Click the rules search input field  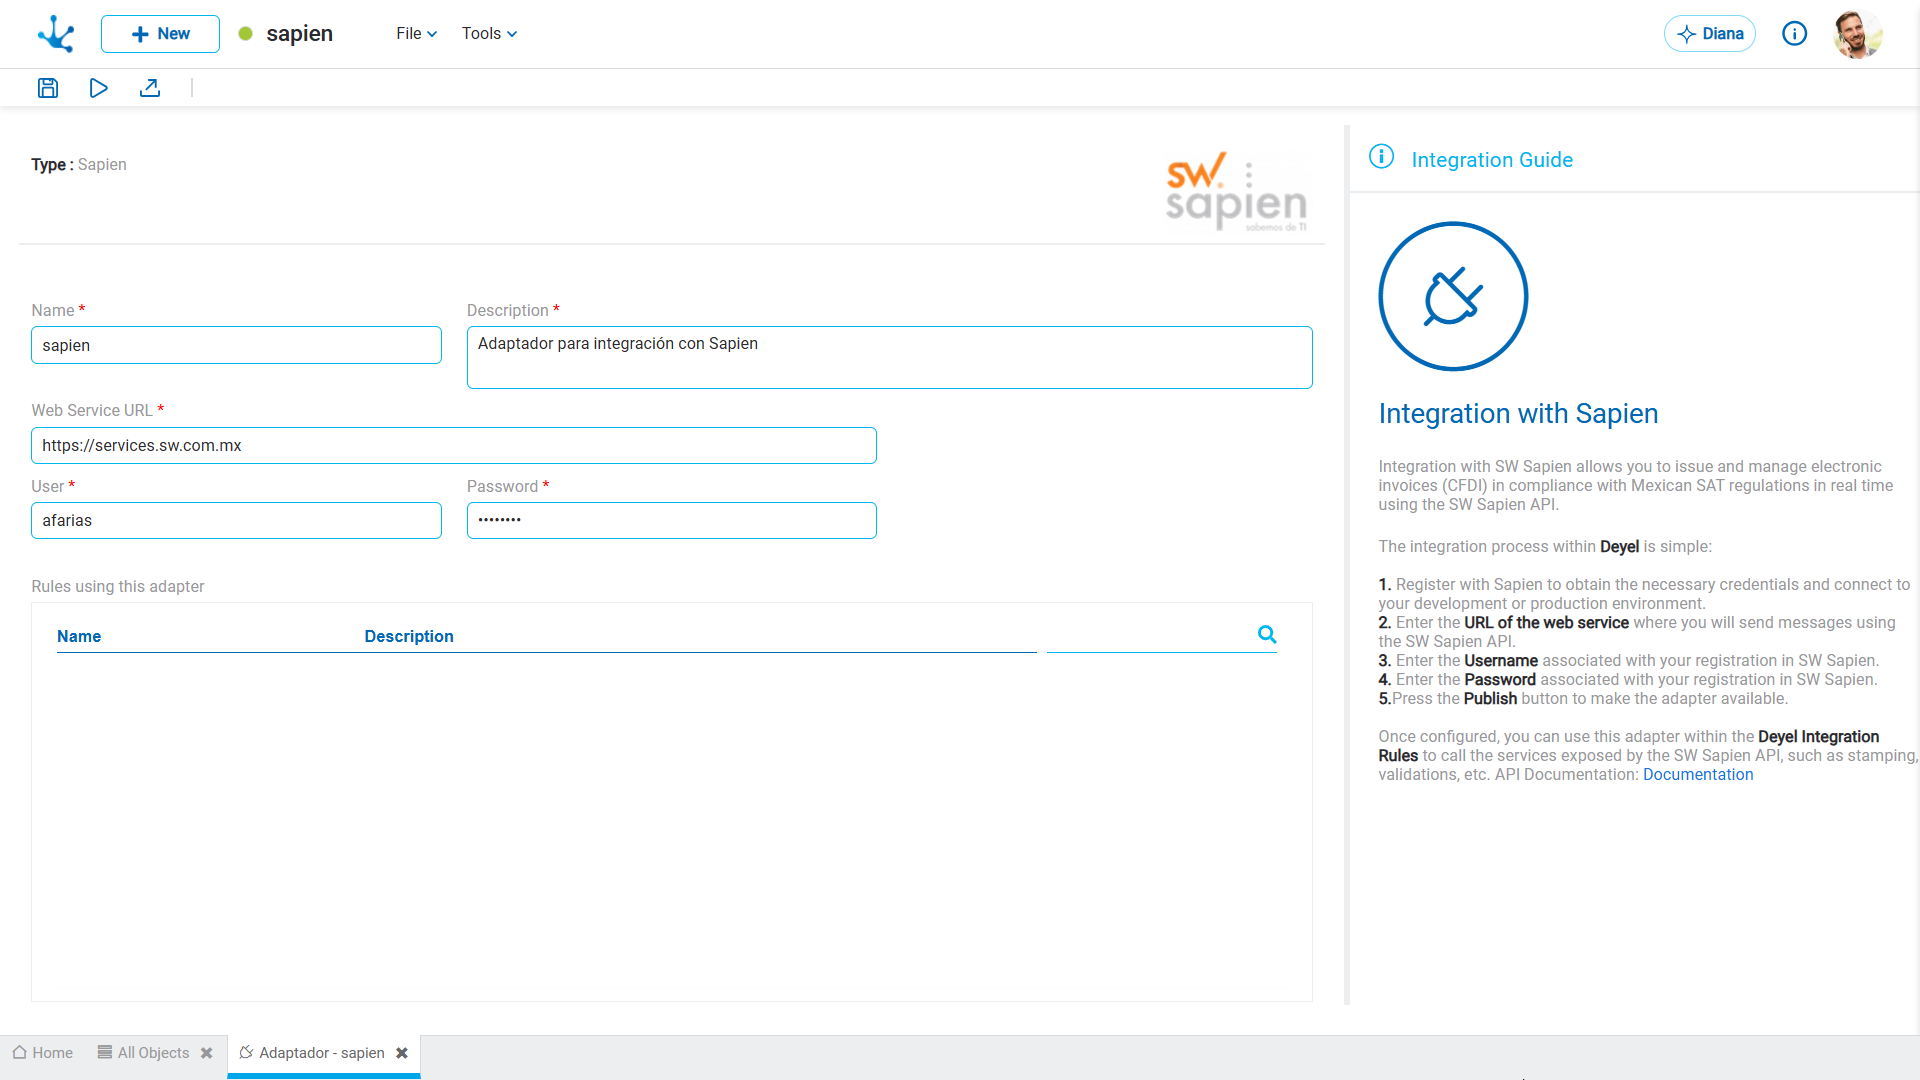point(1150,635)
